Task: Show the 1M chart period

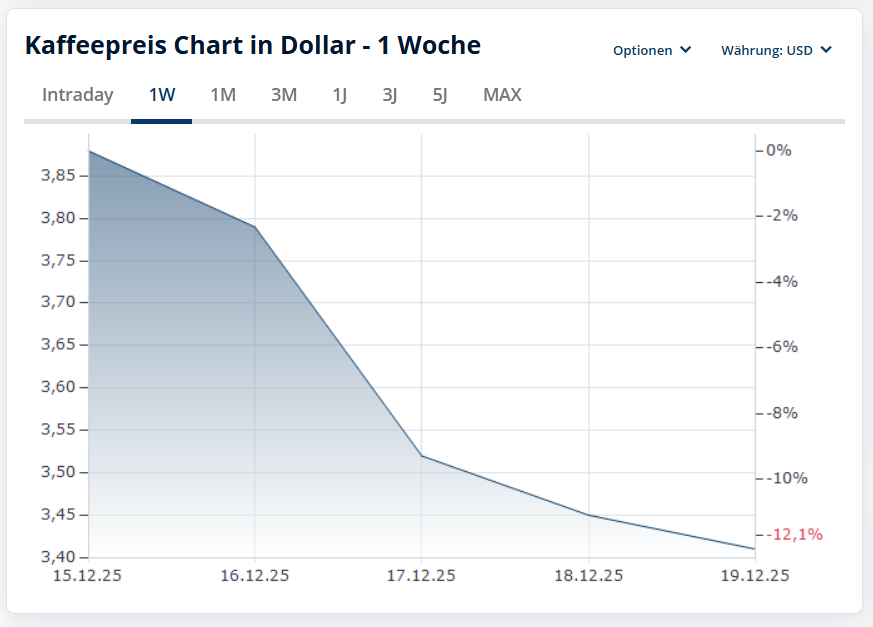Action: pyautogui.click(x=222, y=95)
